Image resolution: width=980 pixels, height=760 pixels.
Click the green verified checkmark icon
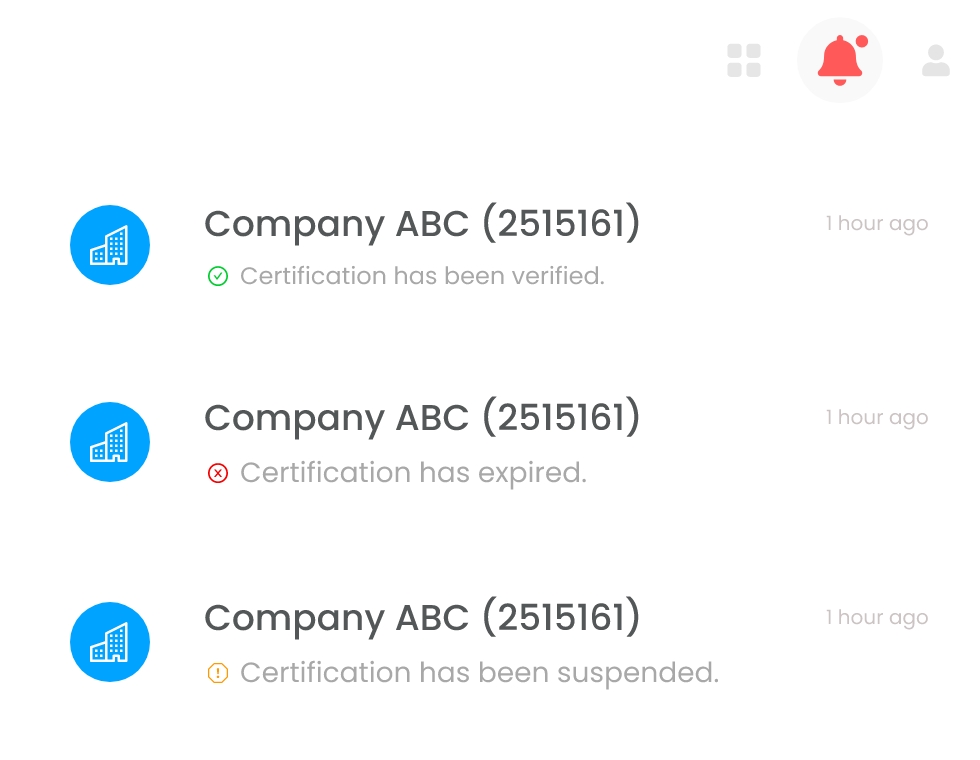(x=218, y=276)
